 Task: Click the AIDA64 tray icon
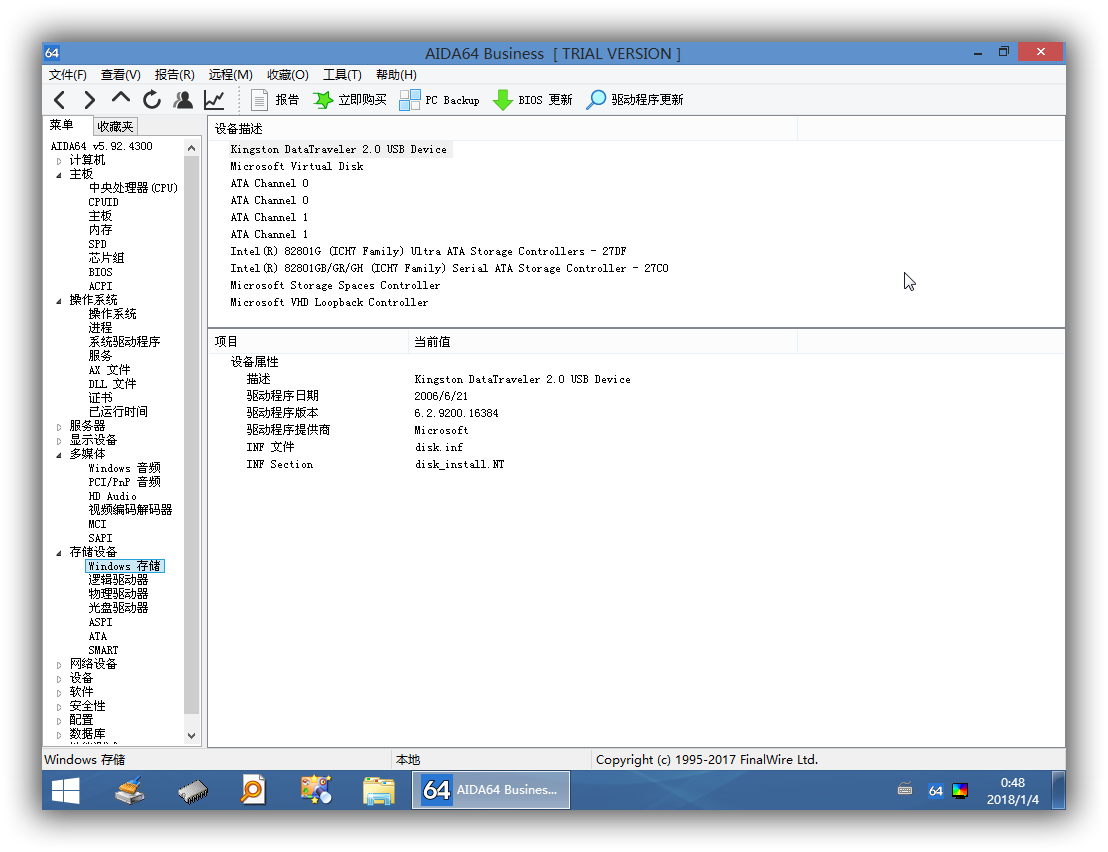pos(936,791)
